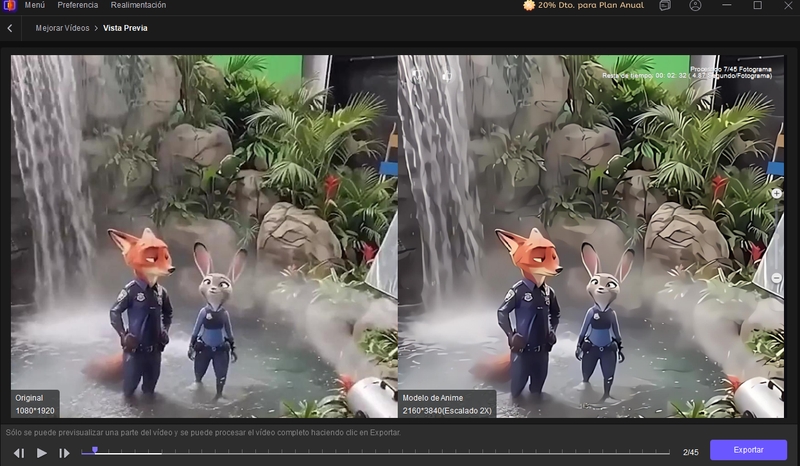Viewport: 800px width, 466px height.
Task: Step forward one frame
Action: point(64,453)
